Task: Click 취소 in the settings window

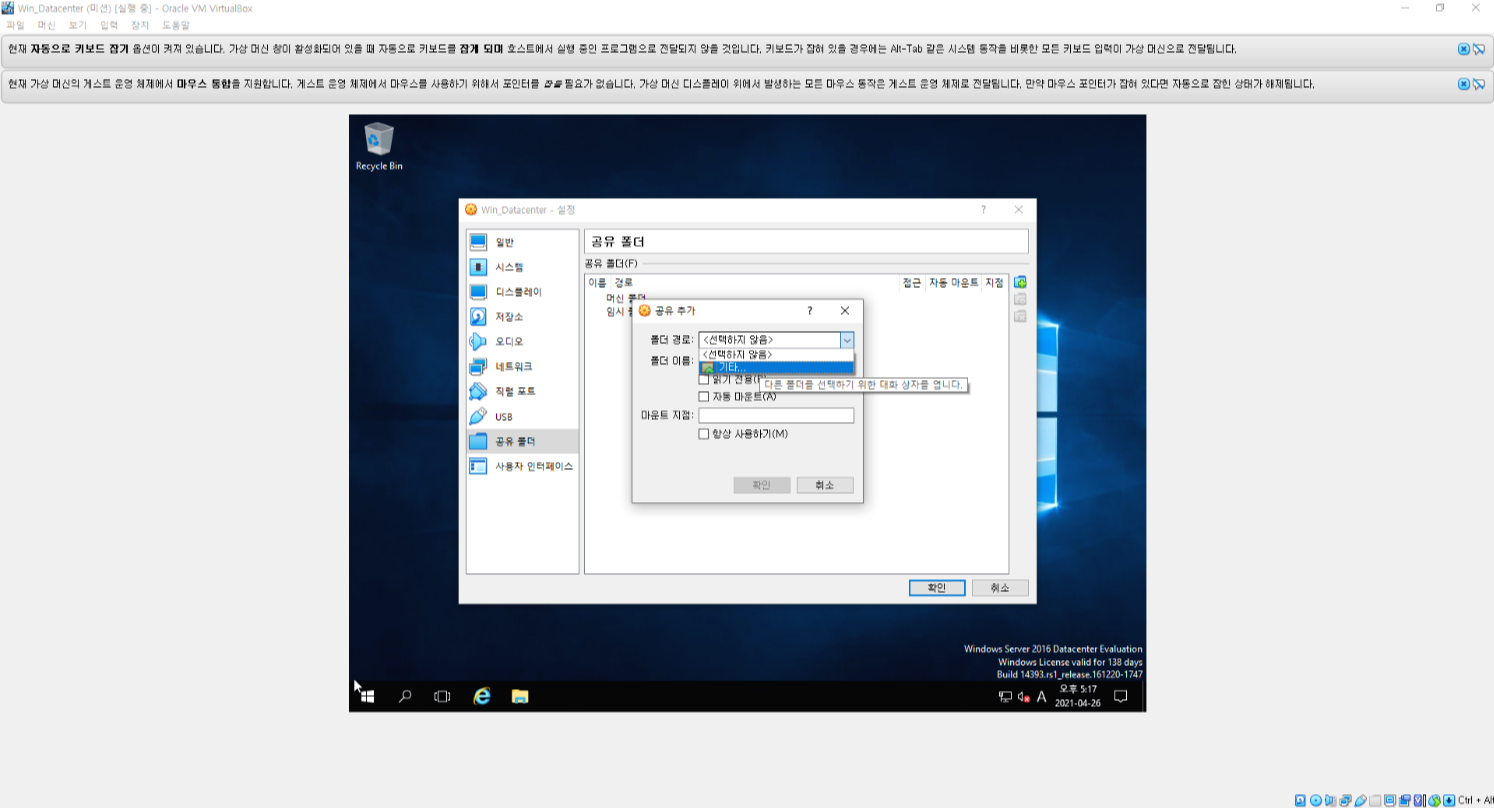Action: pyautogui.click(x=1000, y=588)
